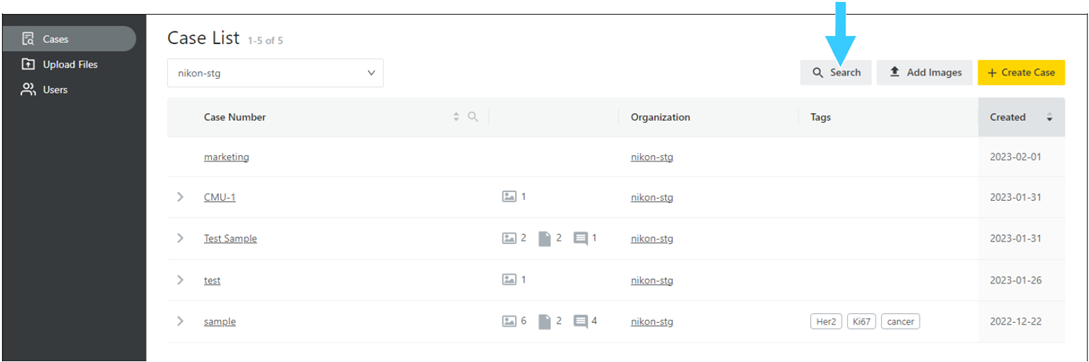1089x362 pixels.
Task: Click the image count icon for CMU-1
Action: click(509, 197)
